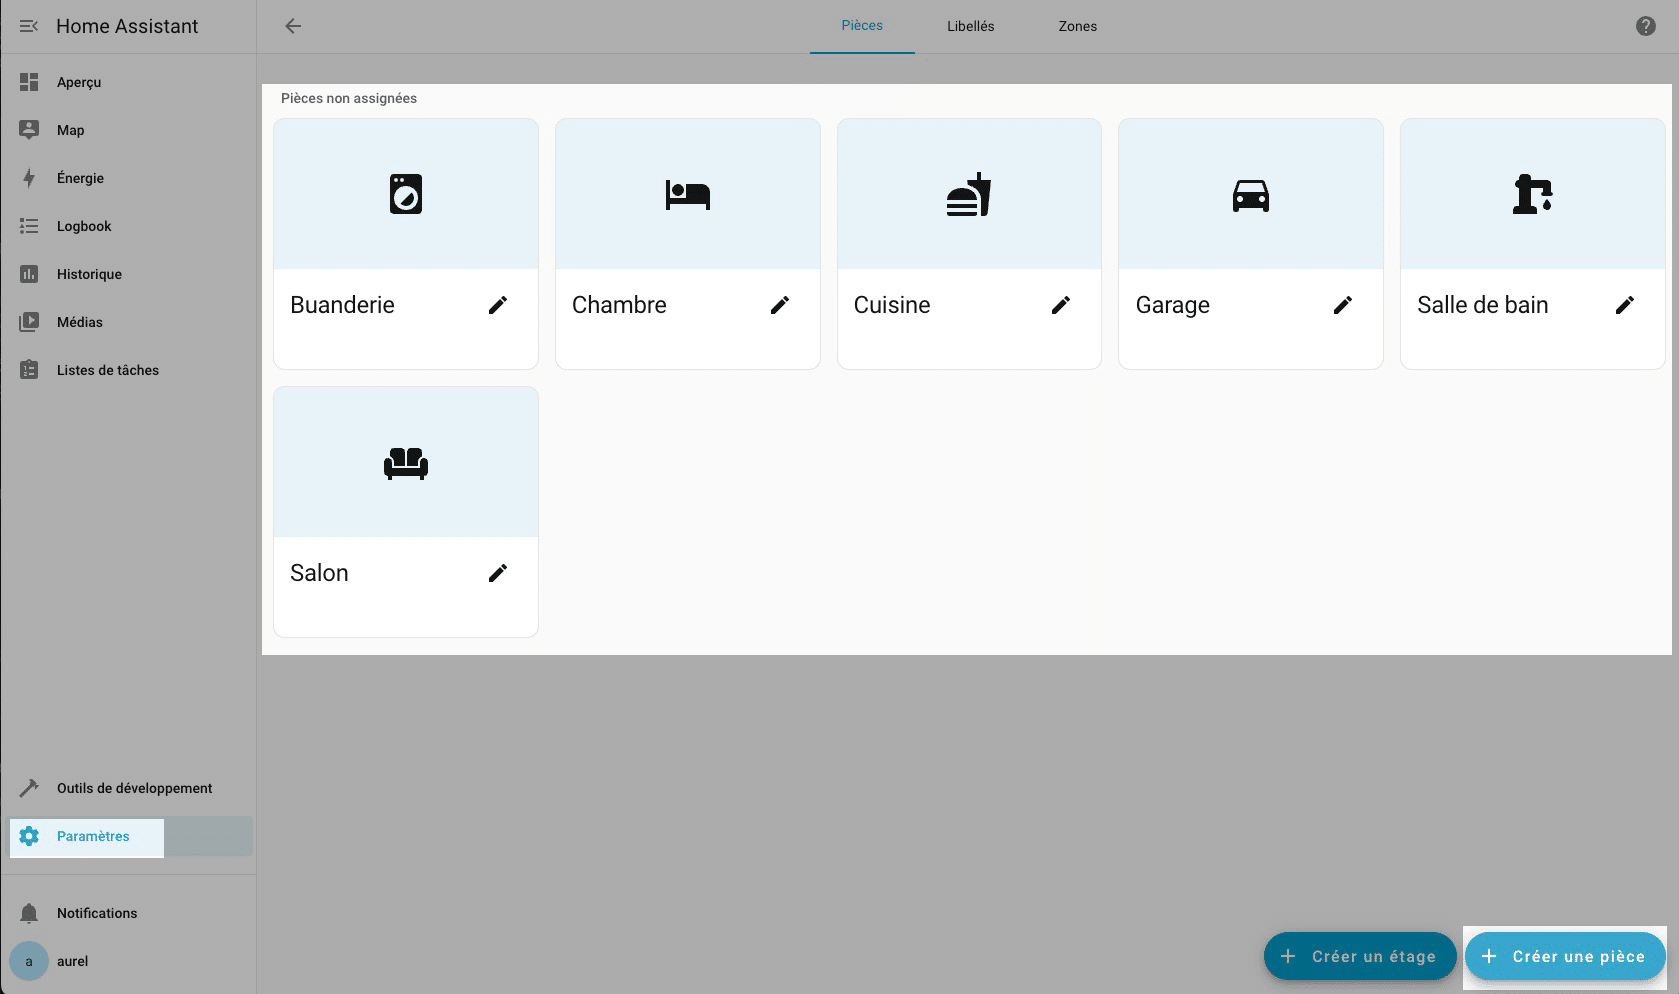Open the Logbook sidebar entry
This screenshot has width=1679, height=994.
(129, 226)
